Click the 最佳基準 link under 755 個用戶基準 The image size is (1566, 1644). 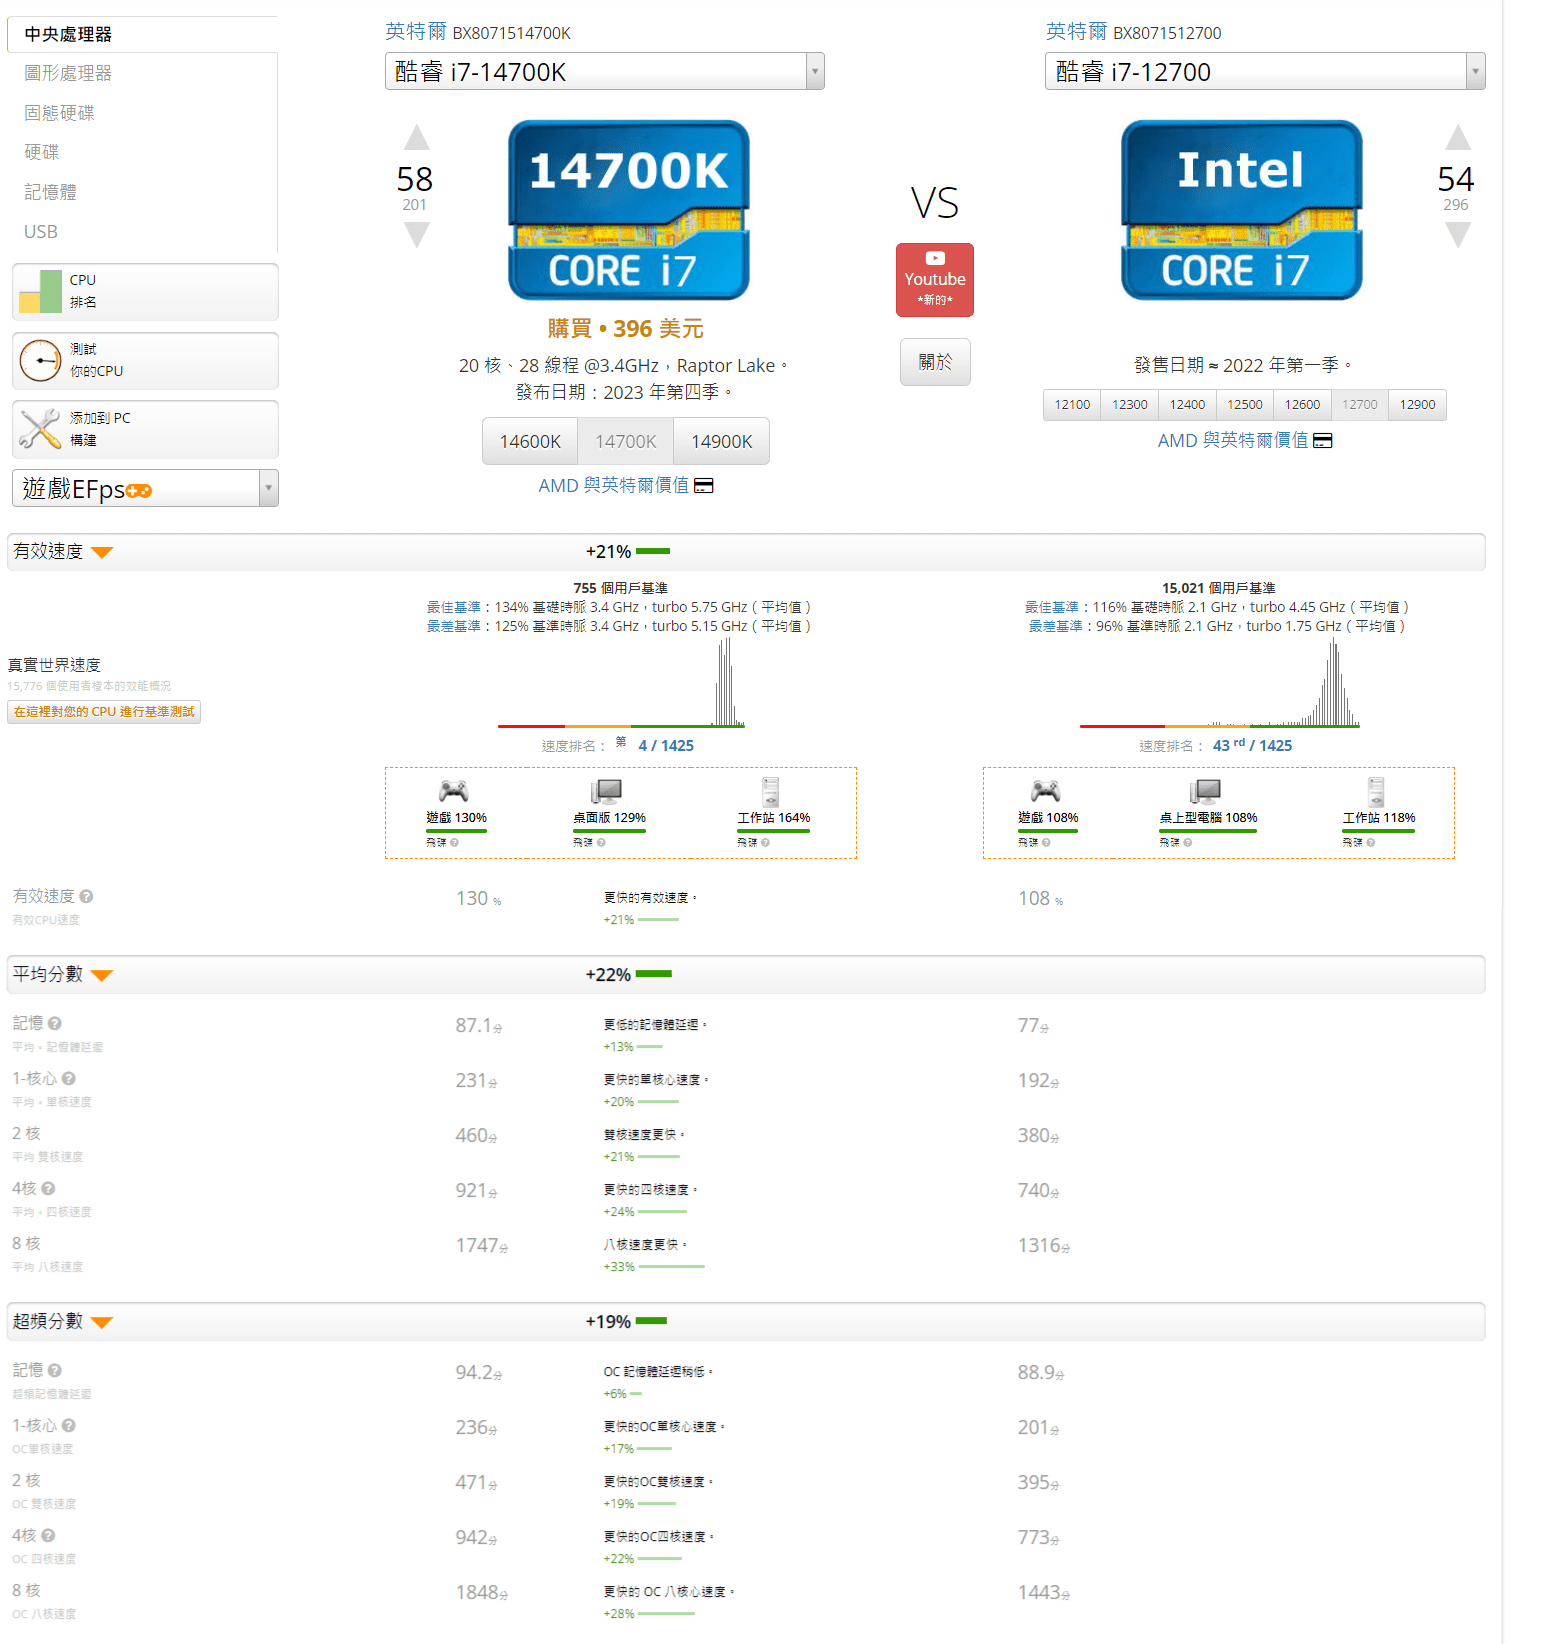pos(454,607)
